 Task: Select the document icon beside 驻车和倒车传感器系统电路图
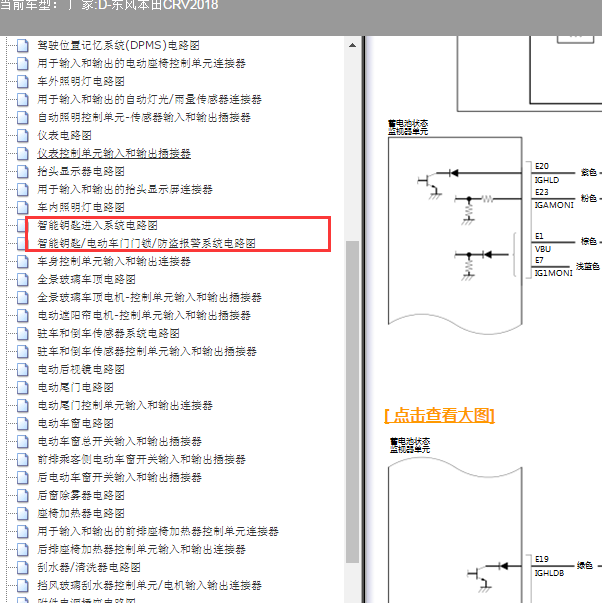point(23,333)
